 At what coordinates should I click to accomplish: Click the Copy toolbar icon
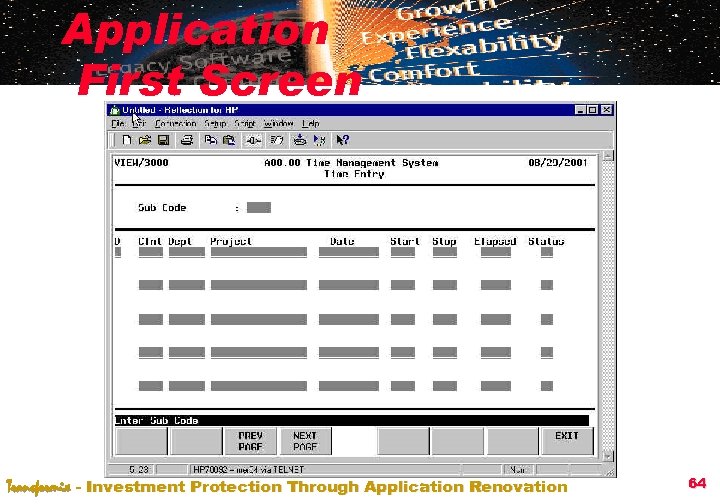click(210, 140)
